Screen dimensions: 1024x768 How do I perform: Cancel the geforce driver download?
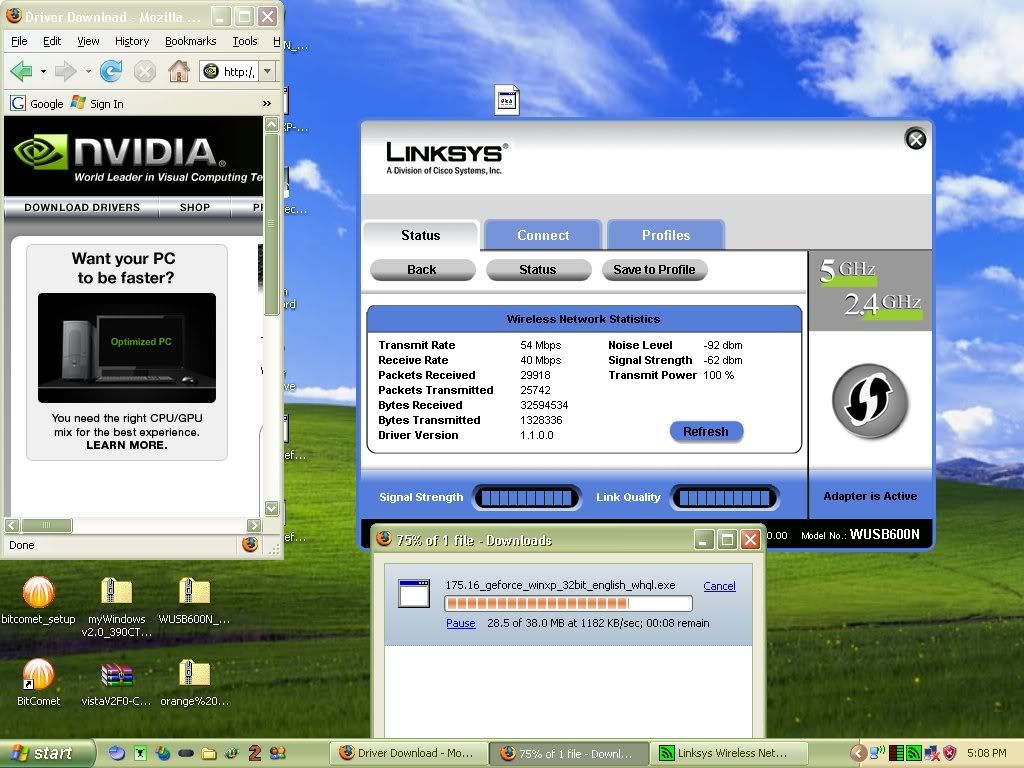click(719, 586)
